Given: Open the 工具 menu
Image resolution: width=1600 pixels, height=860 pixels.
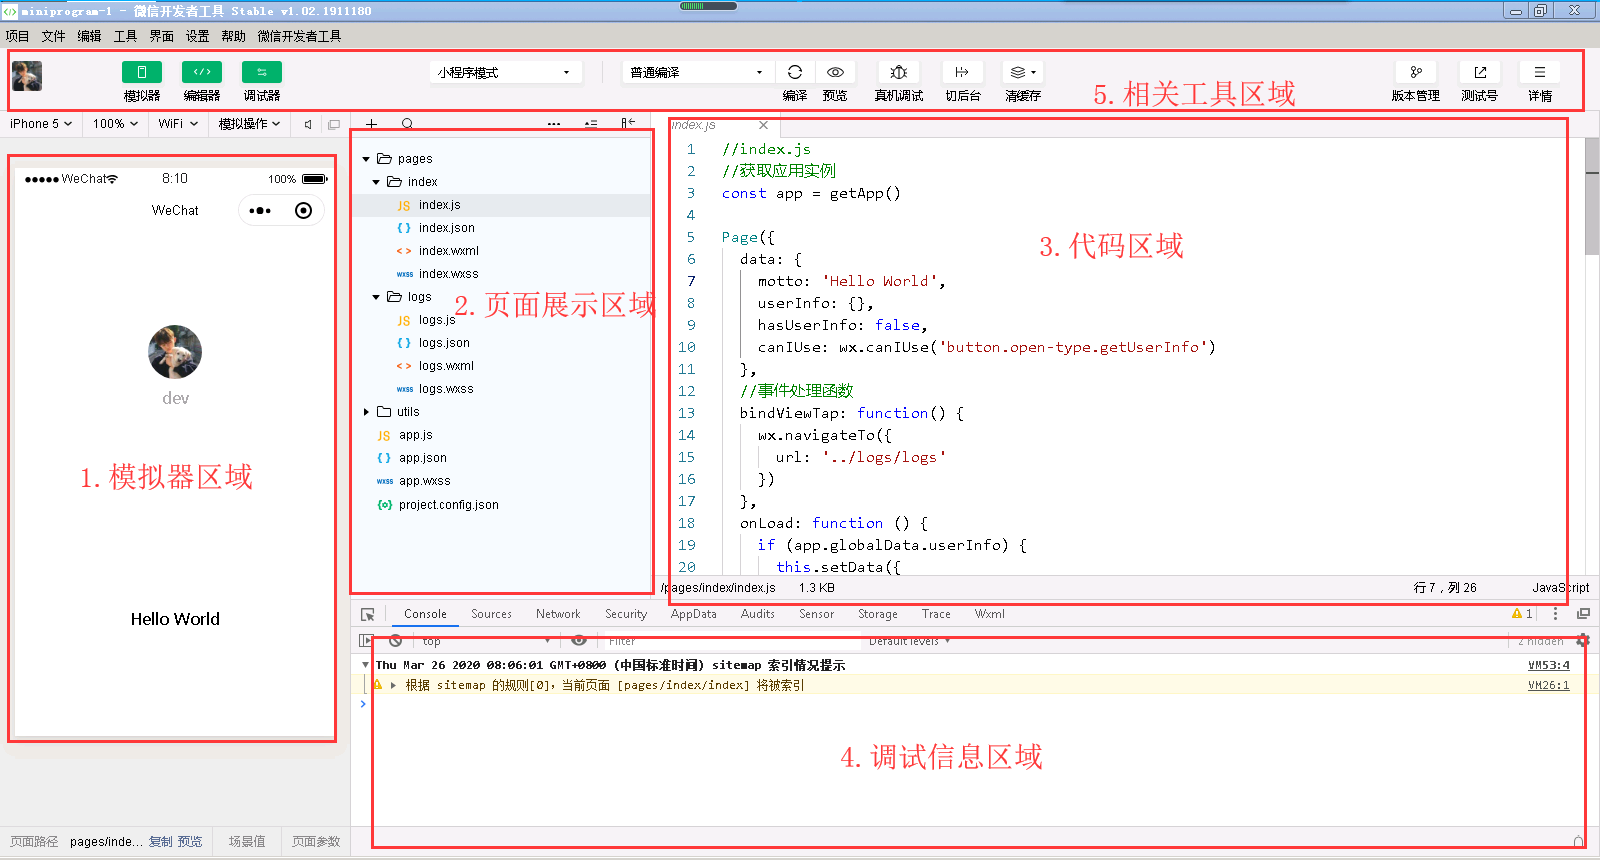Looking at the screenshot, I should [x=125, y=36].
